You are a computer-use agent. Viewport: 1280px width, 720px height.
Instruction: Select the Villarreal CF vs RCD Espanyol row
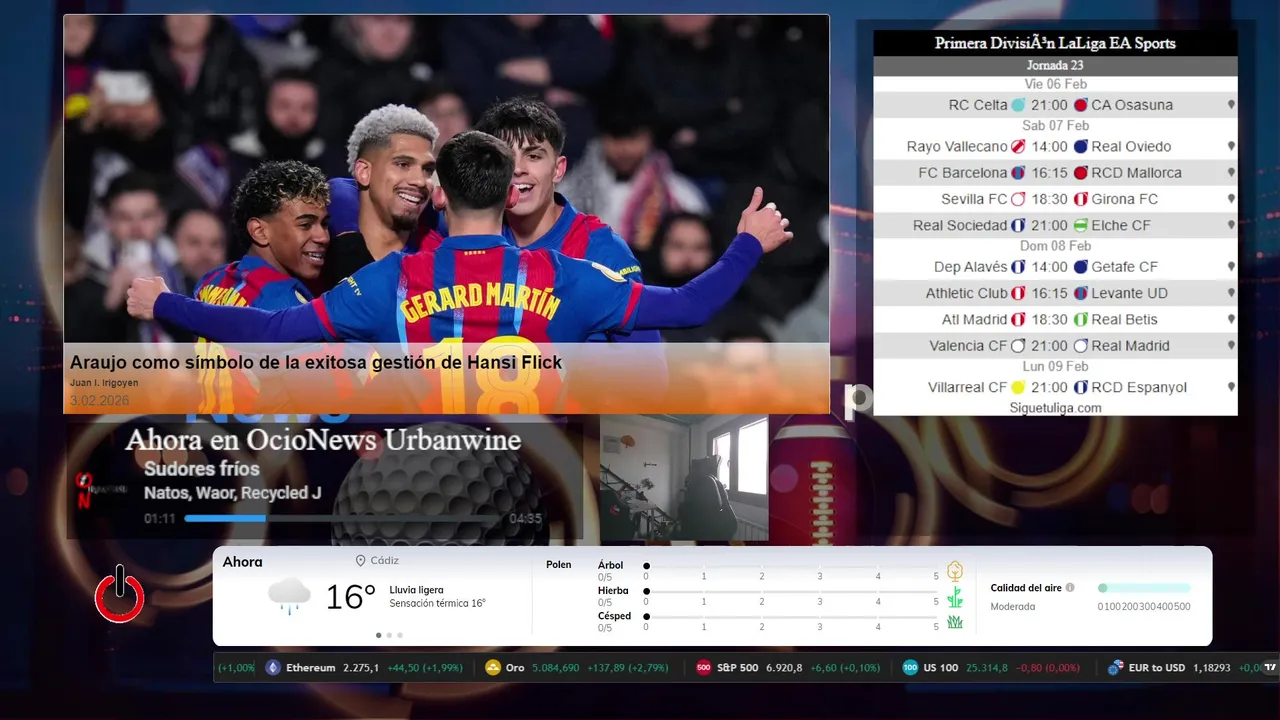click(1055, 387)
